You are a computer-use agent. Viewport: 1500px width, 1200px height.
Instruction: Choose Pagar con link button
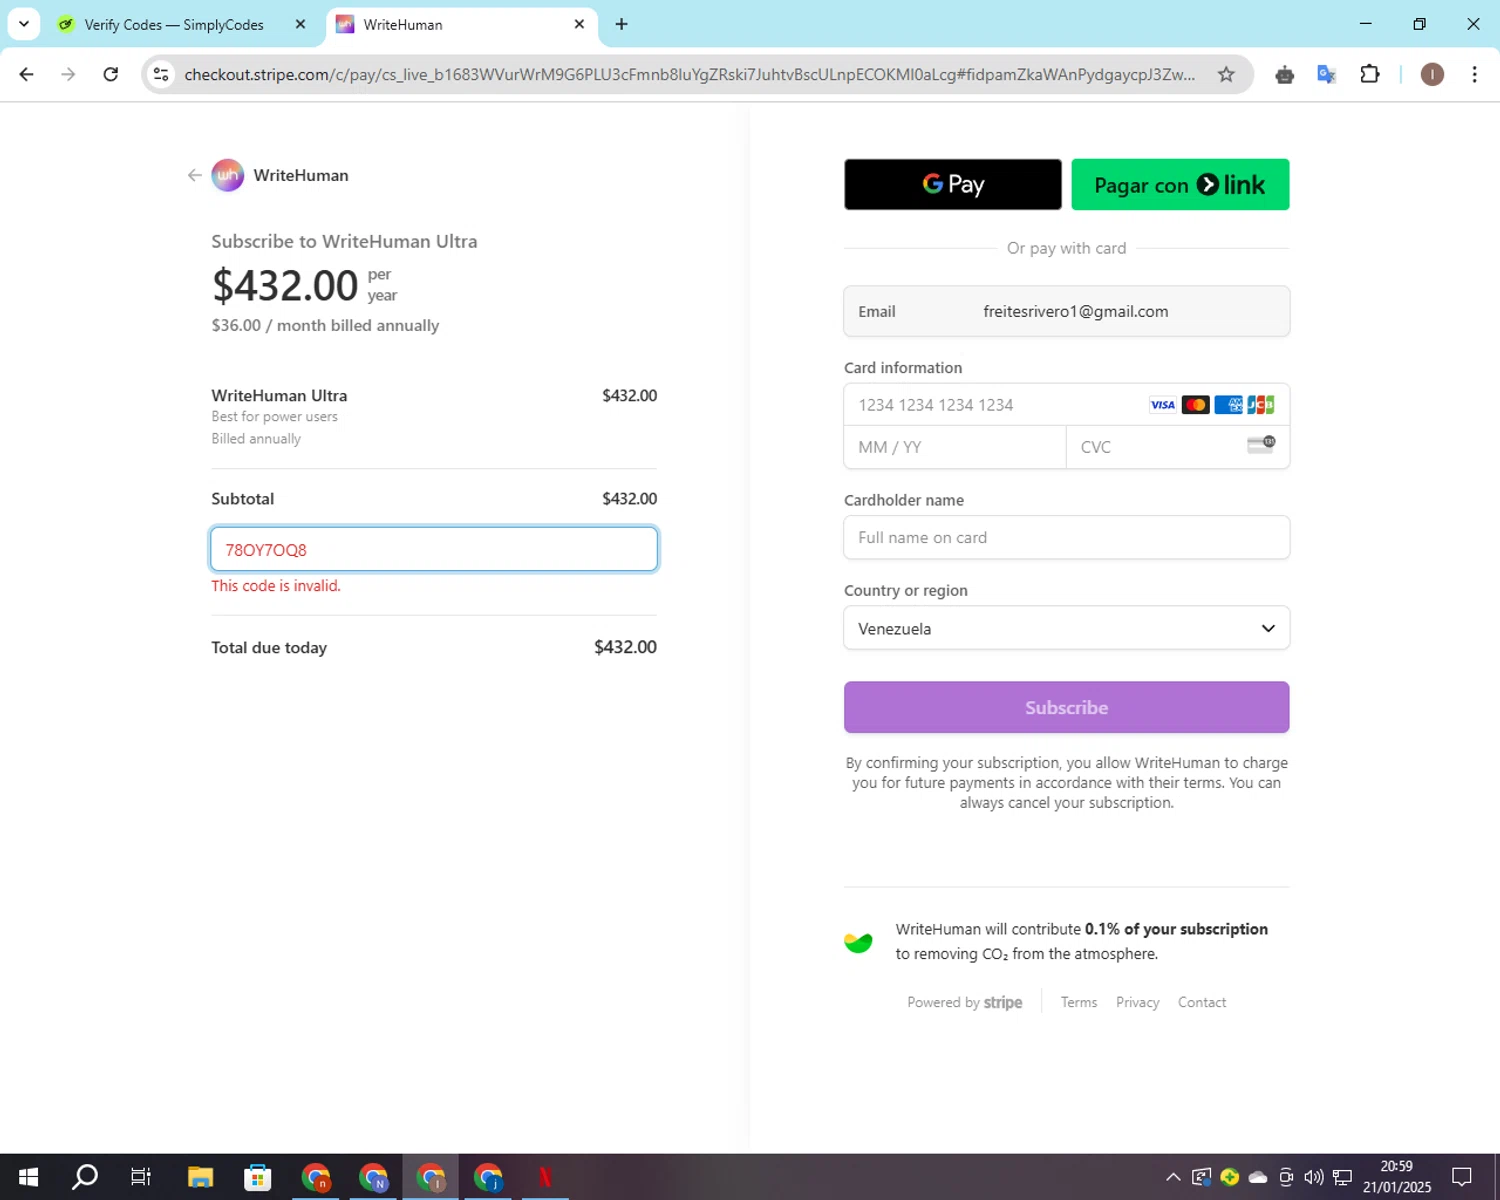(x=1180, y=184)
